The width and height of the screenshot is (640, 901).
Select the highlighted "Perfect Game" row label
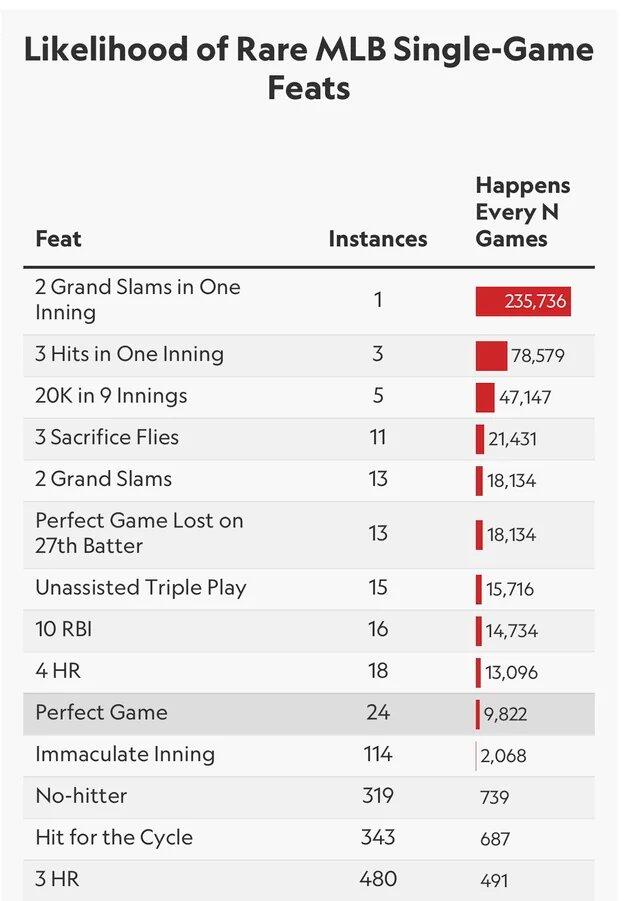pos(101,713)
